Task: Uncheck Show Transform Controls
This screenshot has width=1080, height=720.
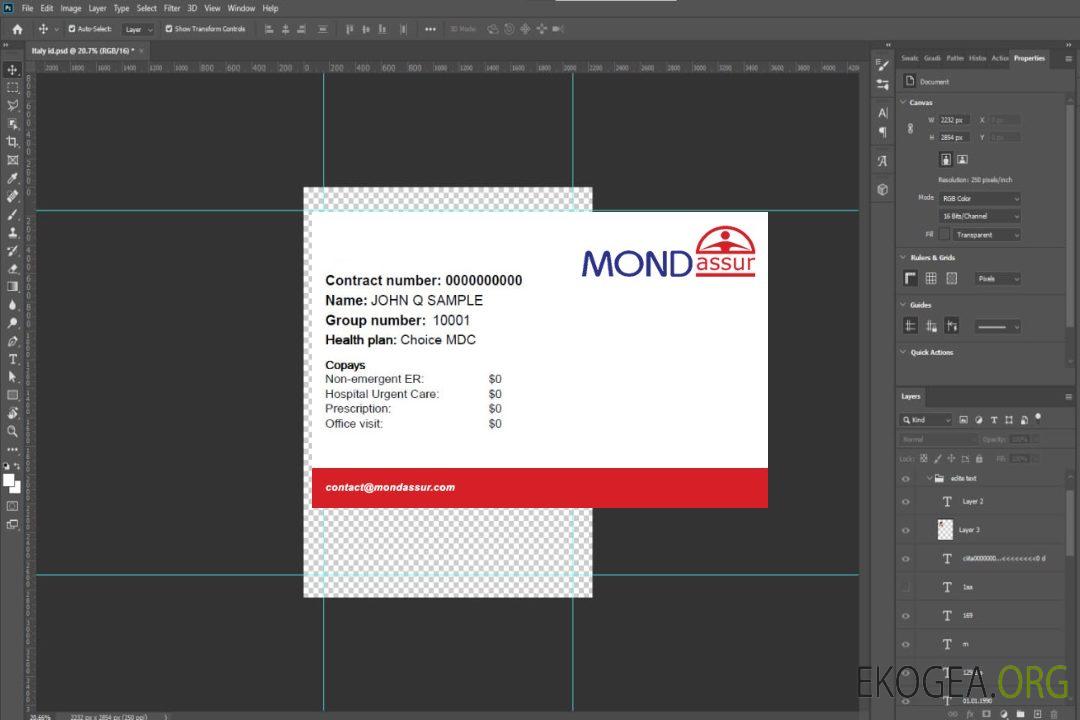Action: coord(168,29)
